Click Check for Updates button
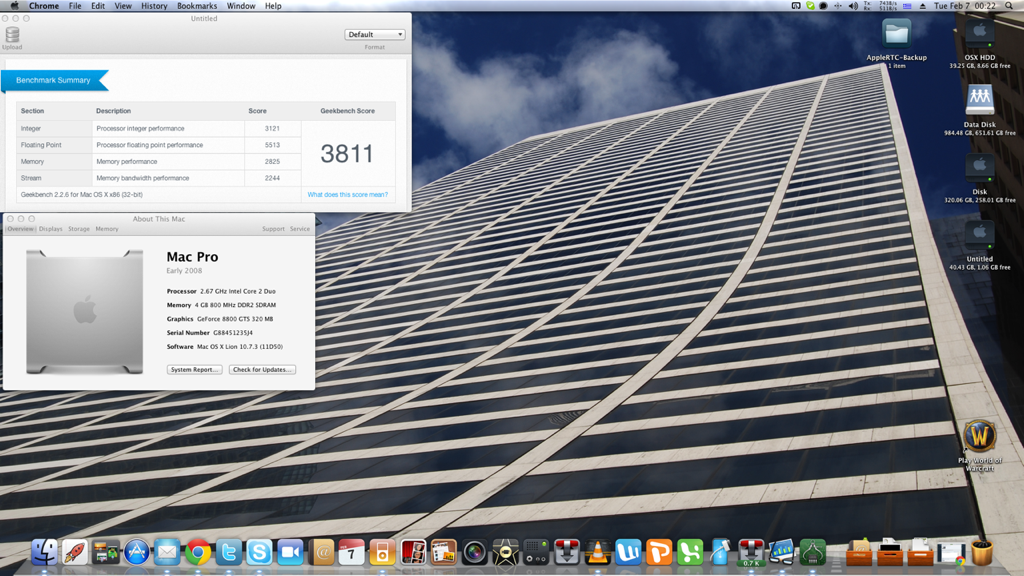The image size is (1024, 576). (x=262, y=370)
